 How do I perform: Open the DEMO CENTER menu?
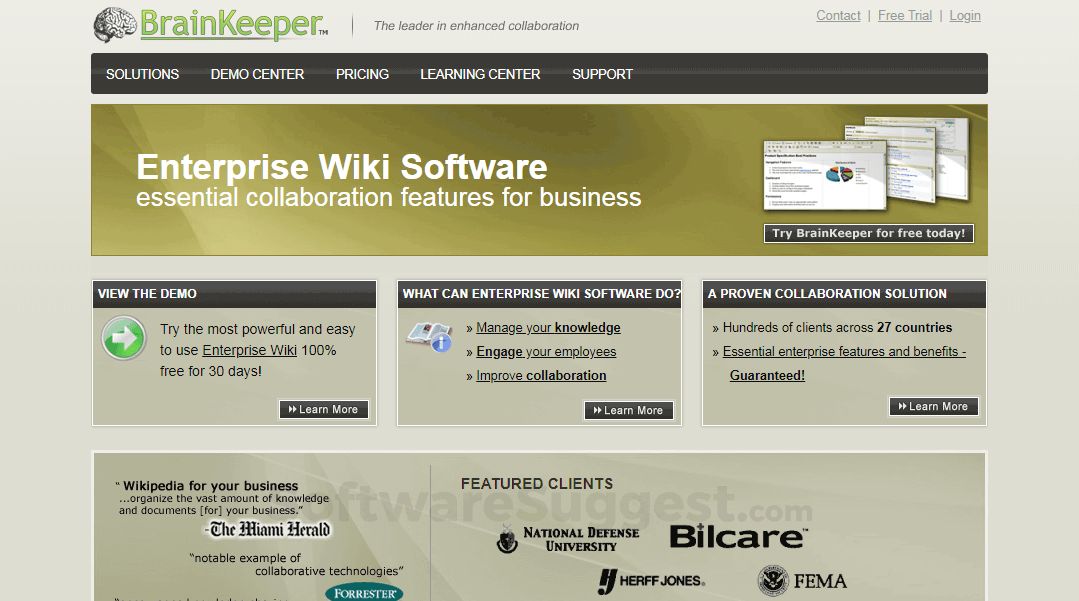[x=257, y=73]
